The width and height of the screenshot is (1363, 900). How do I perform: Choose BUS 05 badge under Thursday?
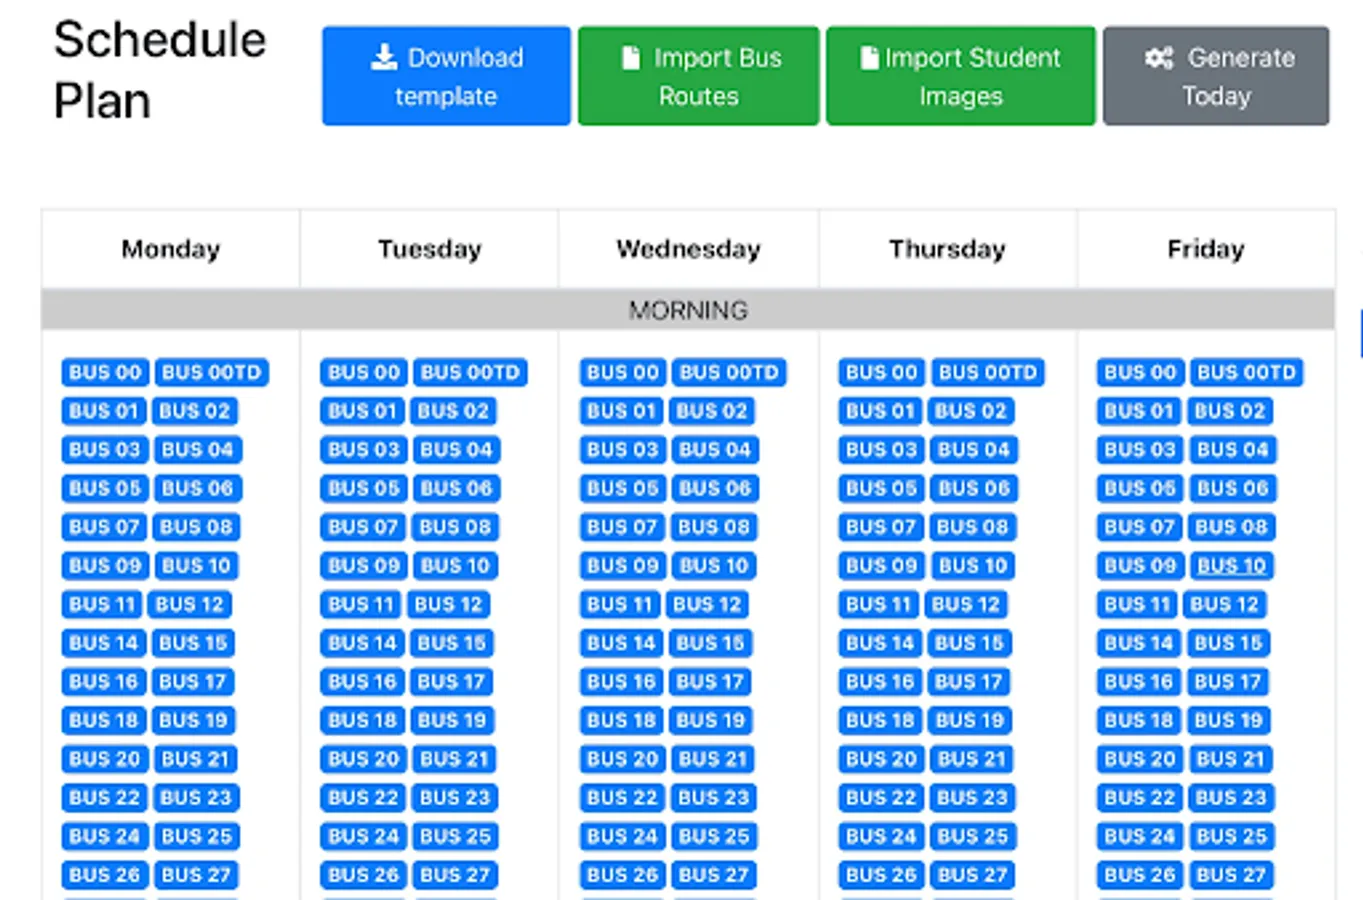881,489
